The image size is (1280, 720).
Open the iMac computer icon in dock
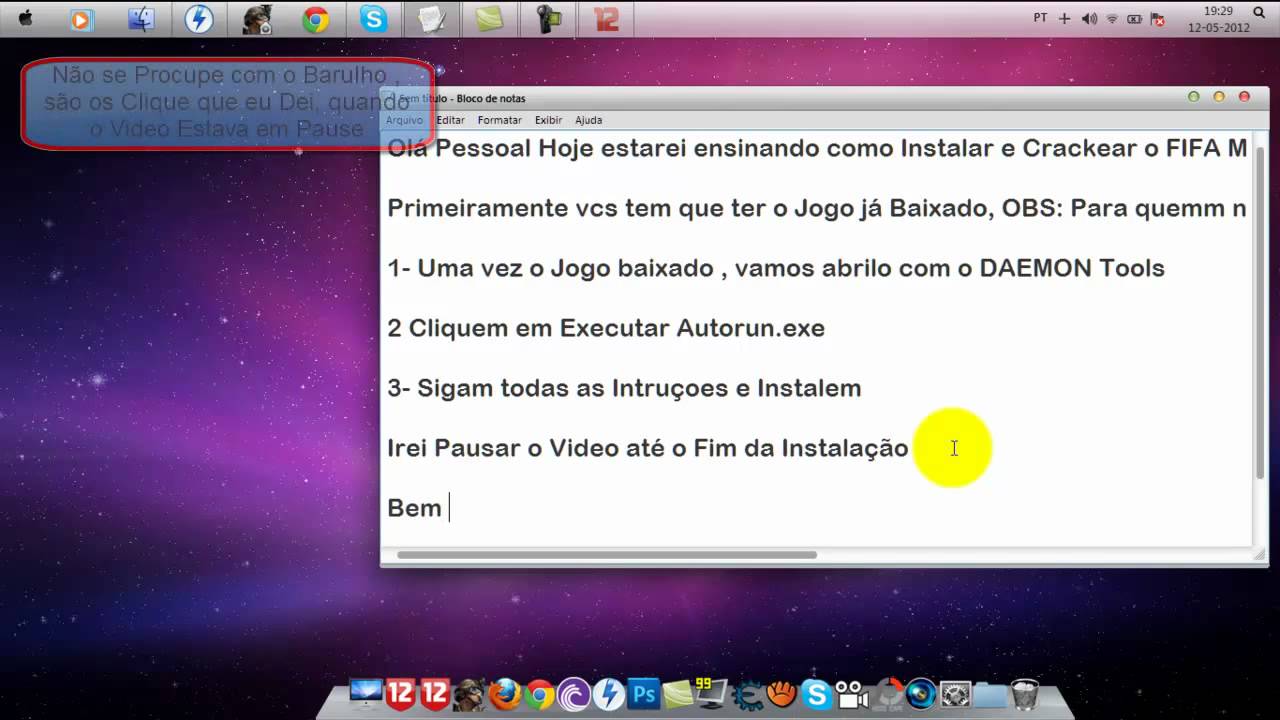(x=365, y=694)
